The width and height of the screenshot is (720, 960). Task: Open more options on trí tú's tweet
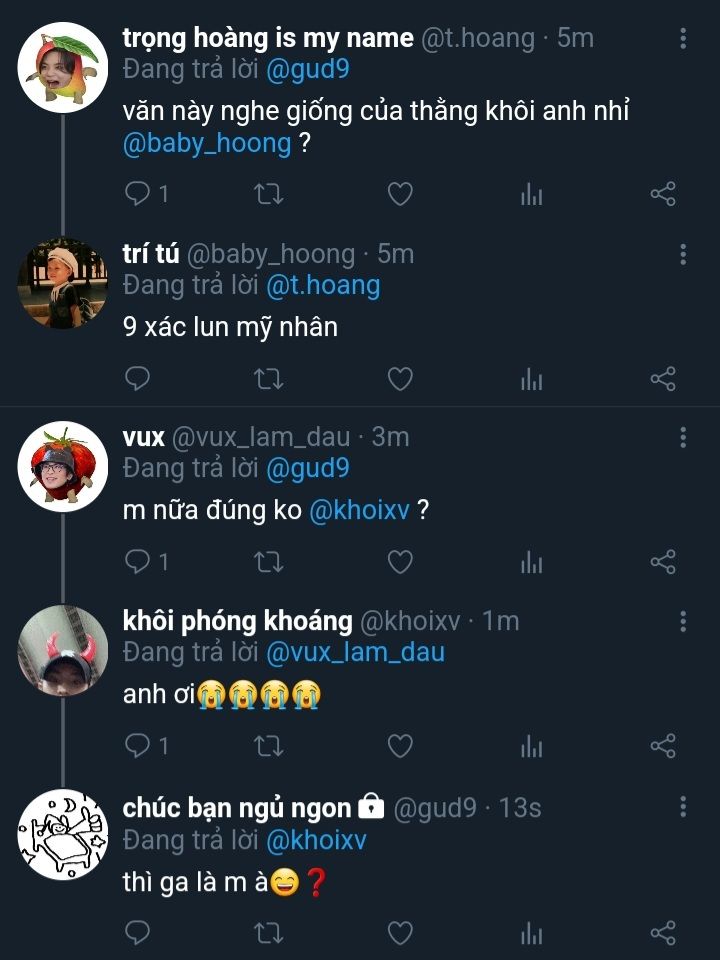(x=683, y=254)
